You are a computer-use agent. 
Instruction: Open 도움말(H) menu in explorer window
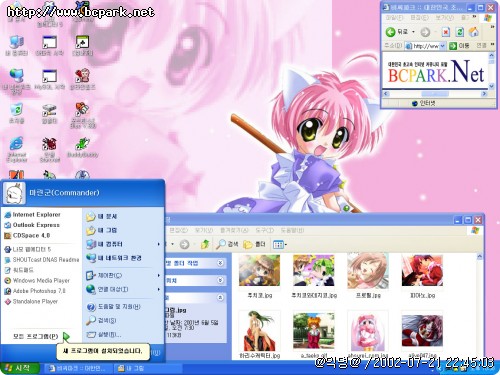click(292, 230)
